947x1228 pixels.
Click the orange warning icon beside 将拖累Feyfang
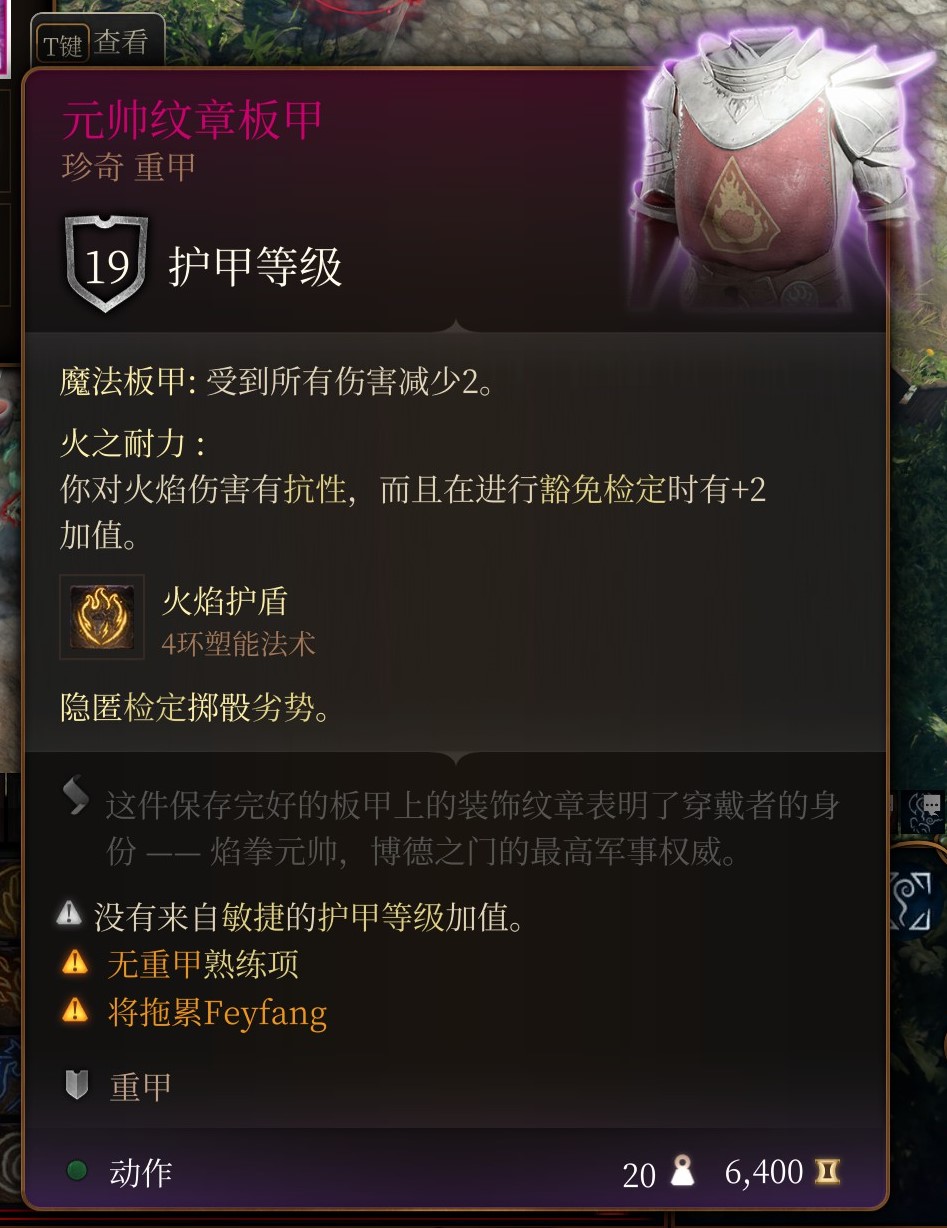(x=75, y=1011)
